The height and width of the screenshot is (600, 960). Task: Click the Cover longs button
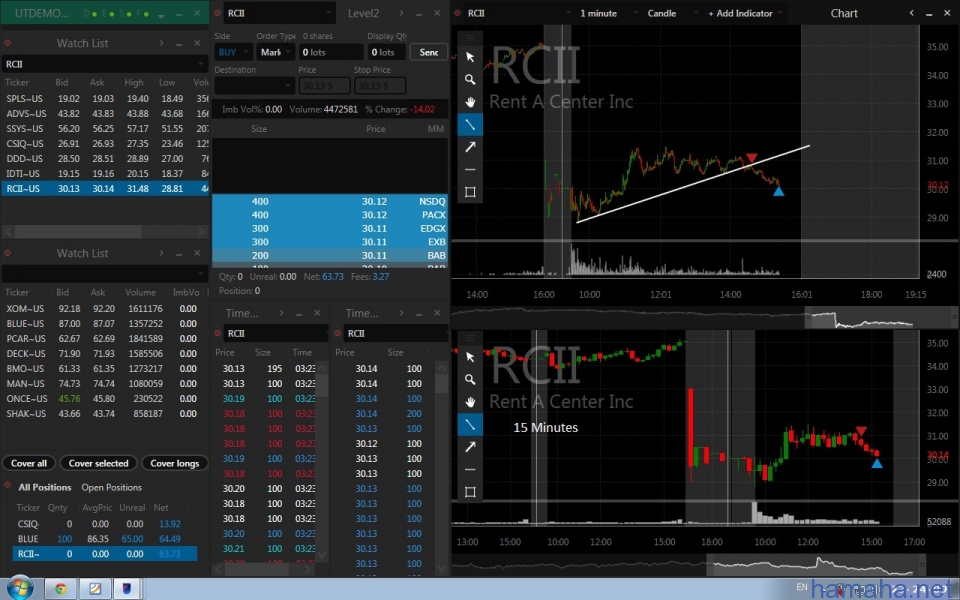point(175,463)
